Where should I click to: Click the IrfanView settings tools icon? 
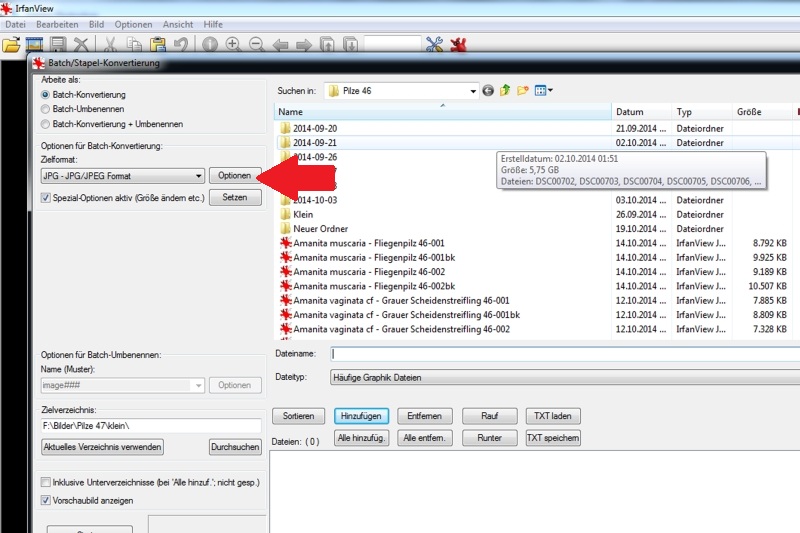(x=434, y=45)
